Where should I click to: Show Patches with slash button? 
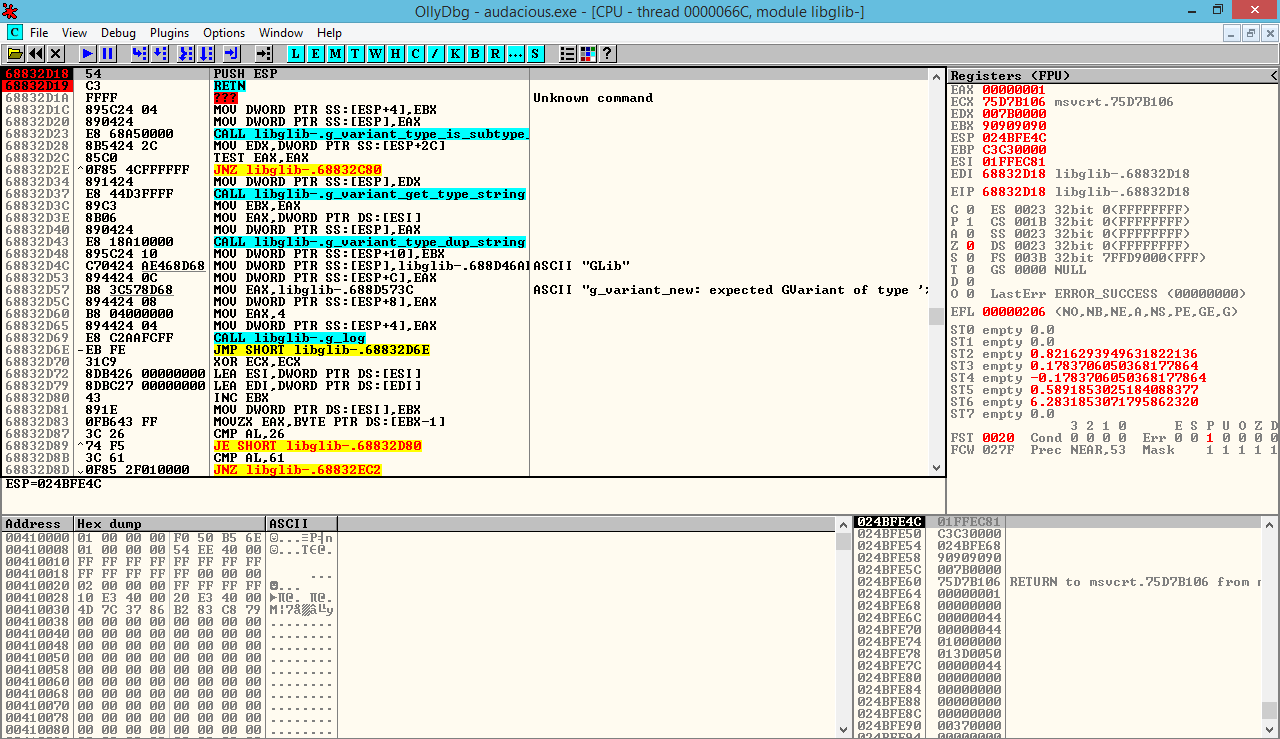436,53
